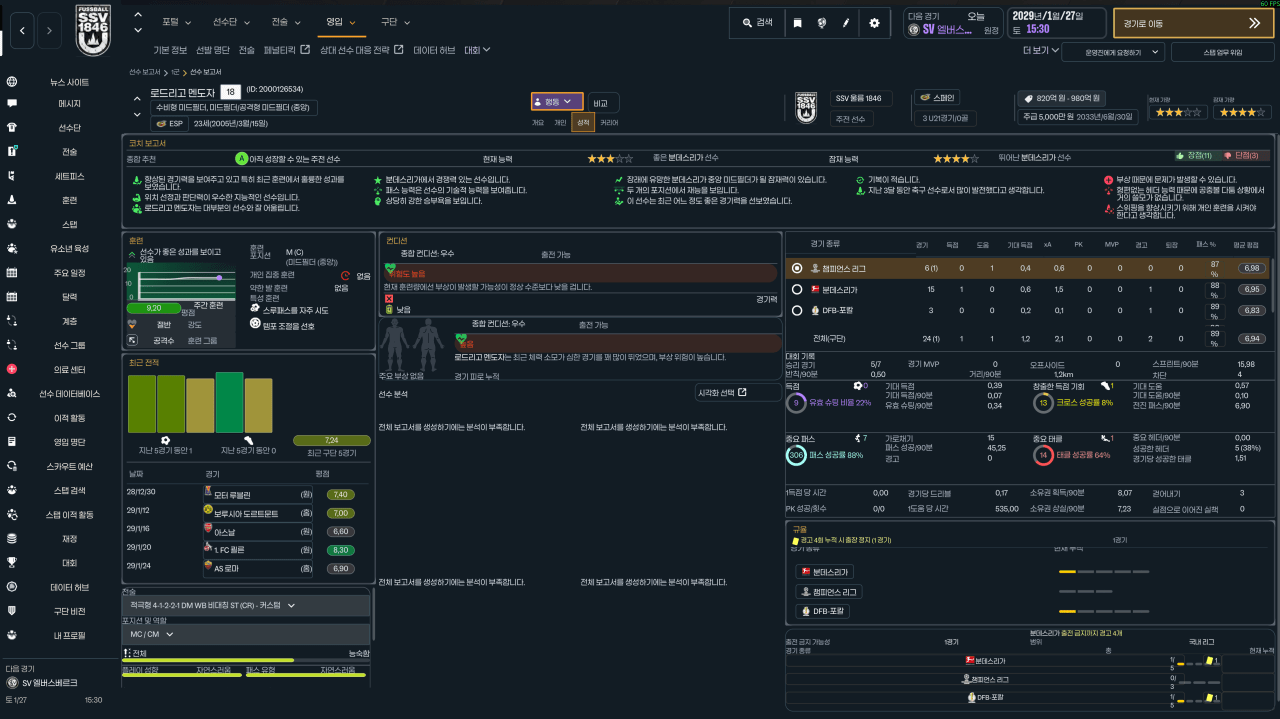Screen dimensions: 1280x719
Task: Open 선수단 squad shirt icon in sidebar
Action: pos(12,128)
